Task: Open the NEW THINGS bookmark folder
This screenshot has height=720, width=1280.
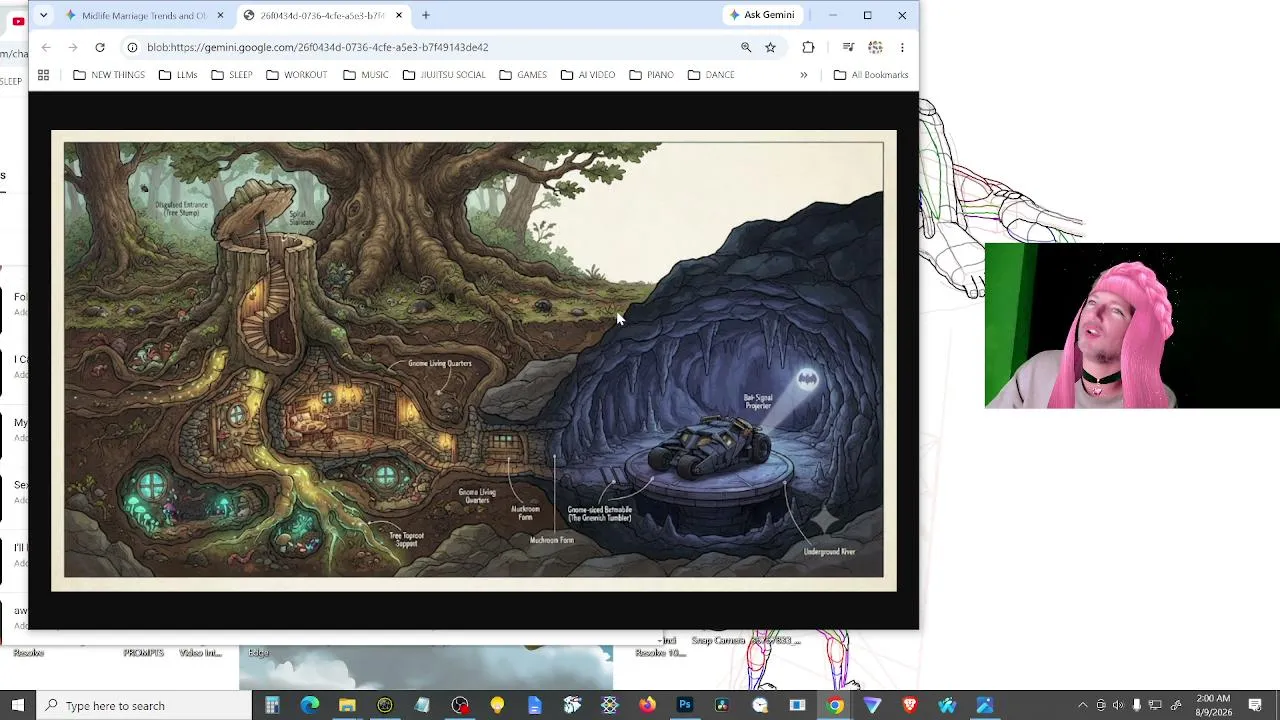Action: coord(109,75)
